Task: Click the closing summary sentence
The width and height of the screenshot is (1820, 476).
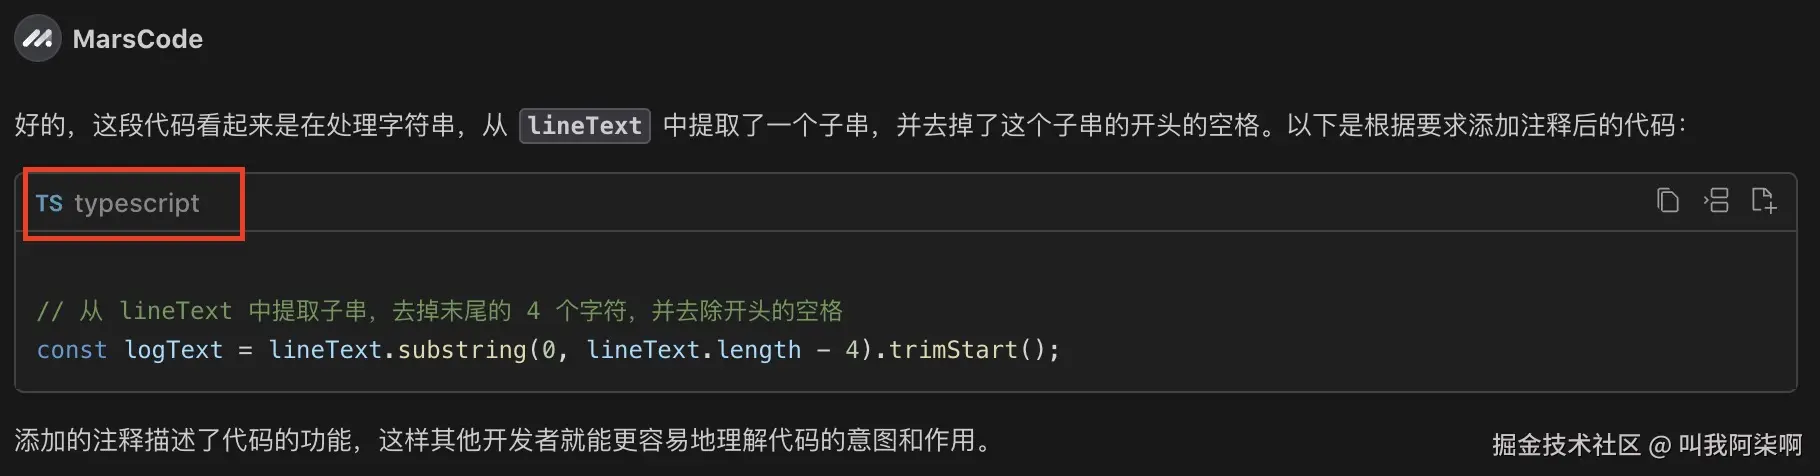Action: 504,440
